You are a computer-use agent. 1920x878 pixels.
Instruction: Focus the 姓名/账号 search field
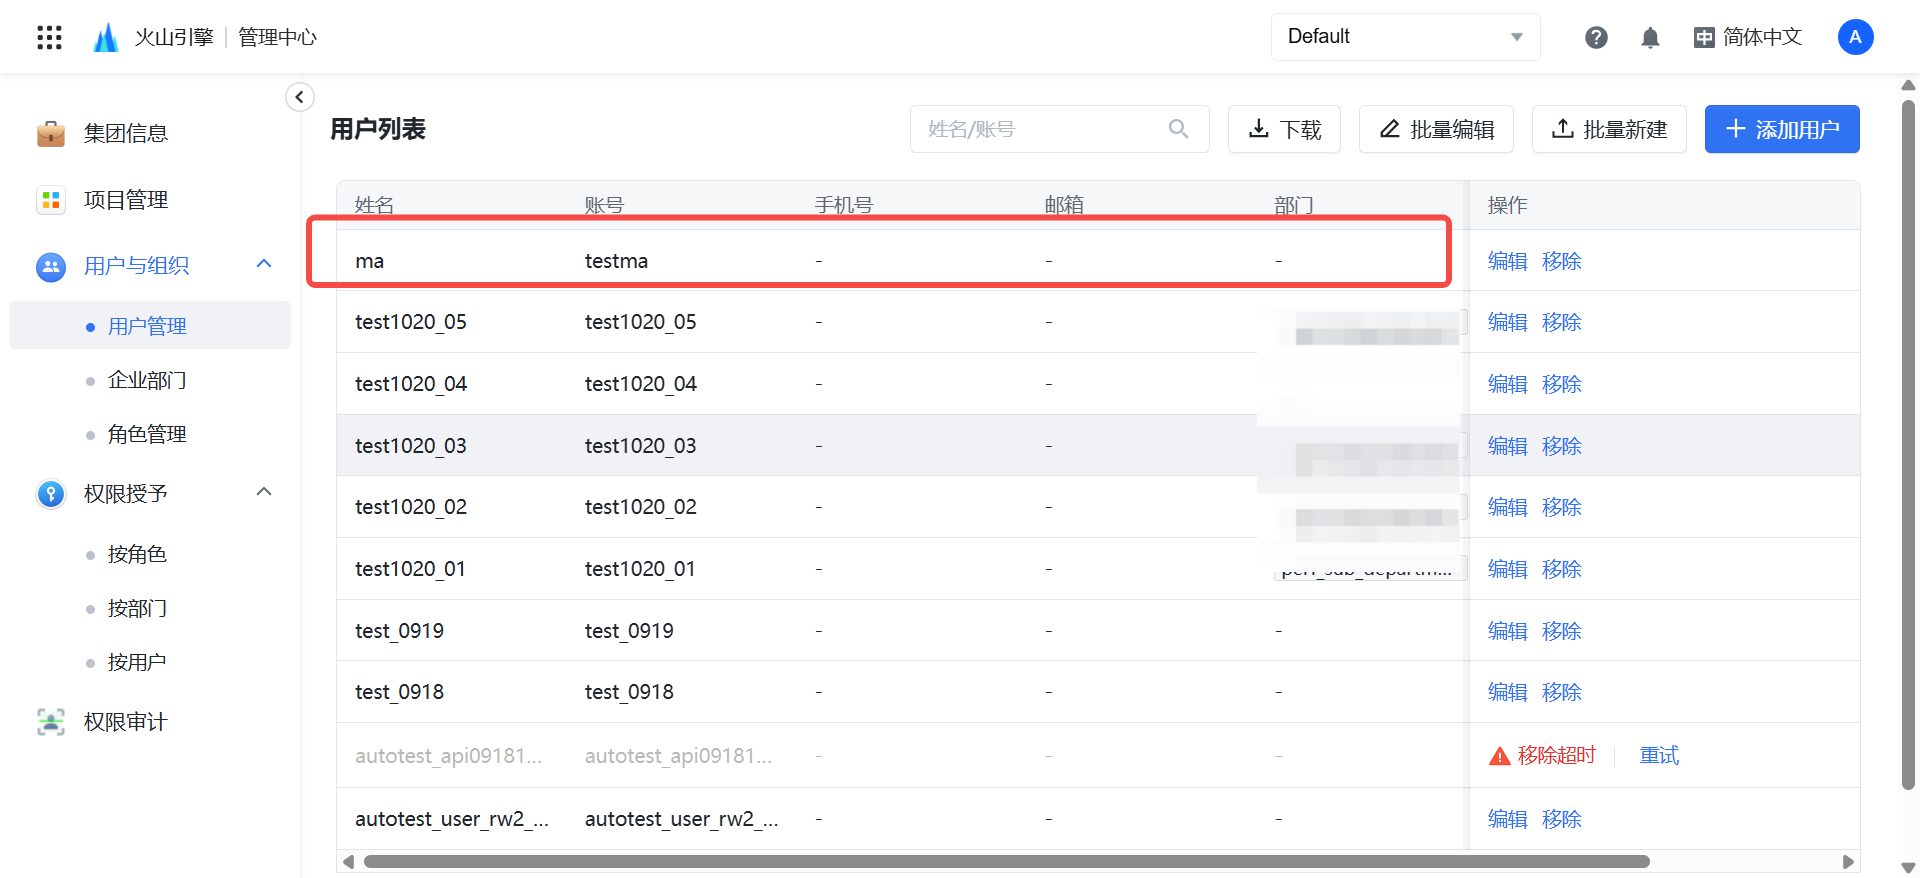(1059, 129)
